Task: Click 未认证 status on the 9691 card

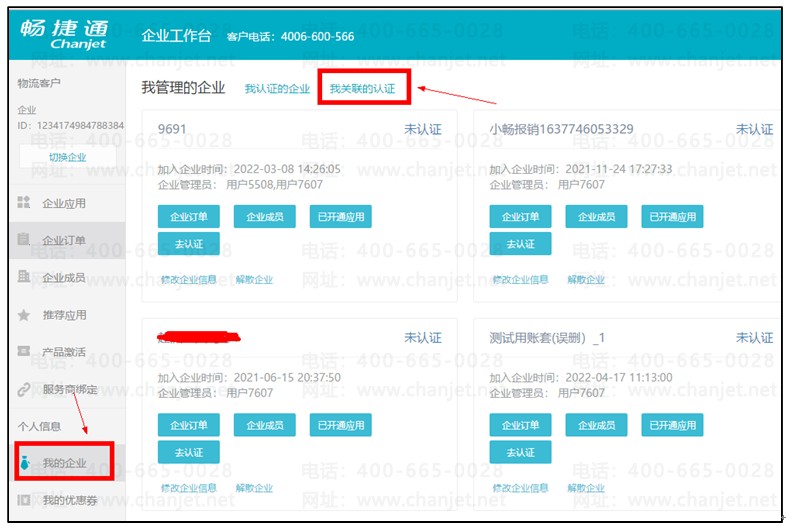Action: [x=423, y=129]
